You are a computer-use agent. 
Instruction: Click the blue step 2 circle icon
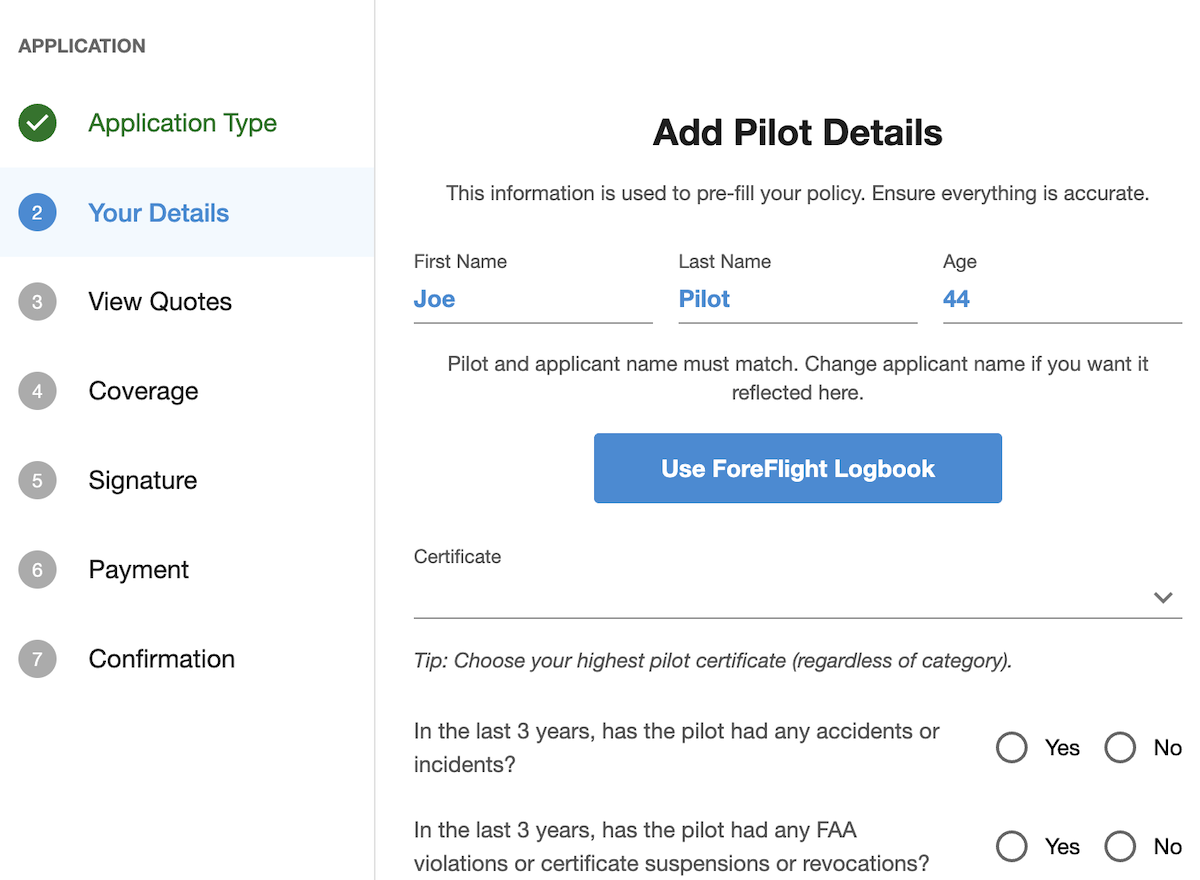coord(37,212)
